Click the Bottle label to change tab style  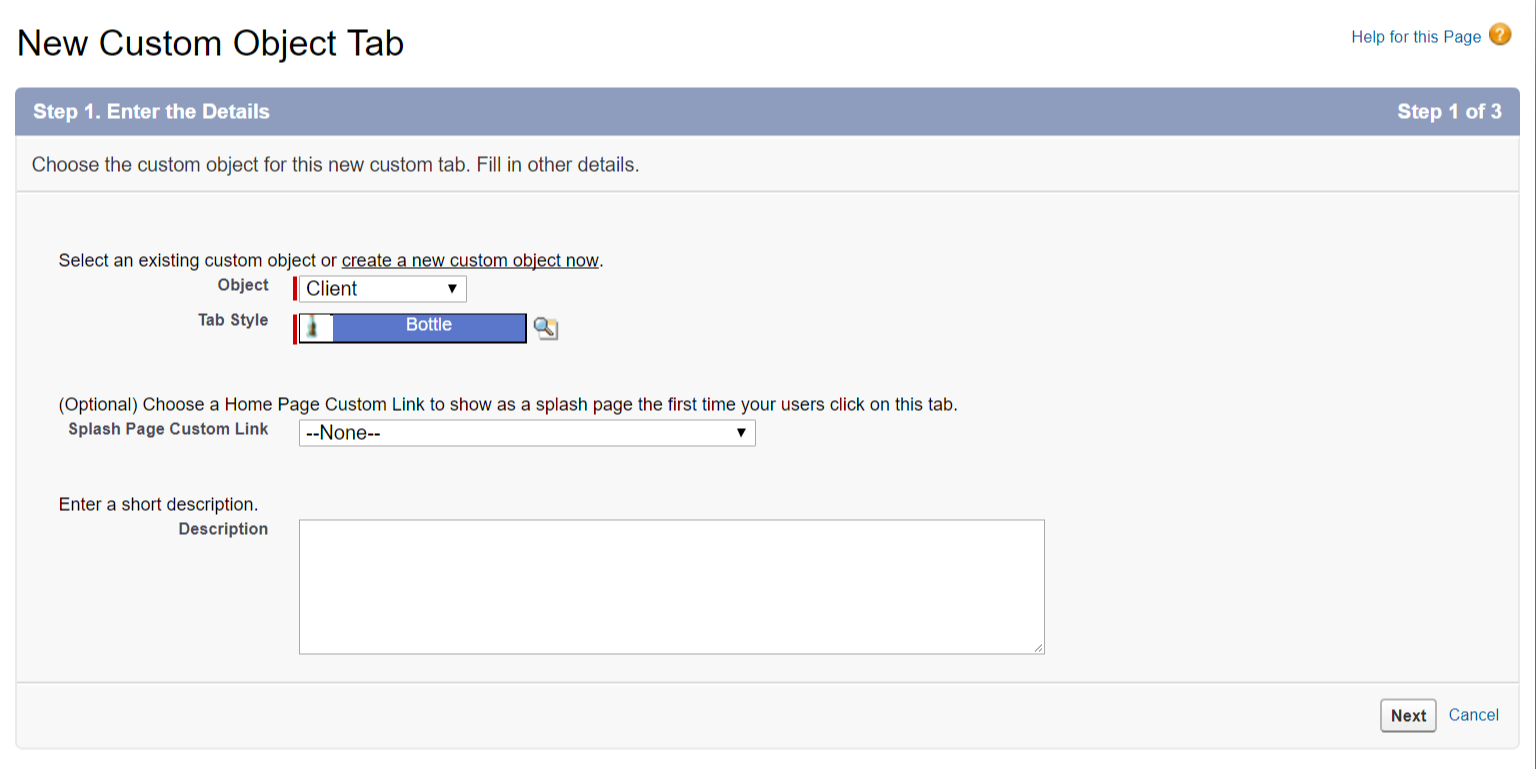click(428, 324)
